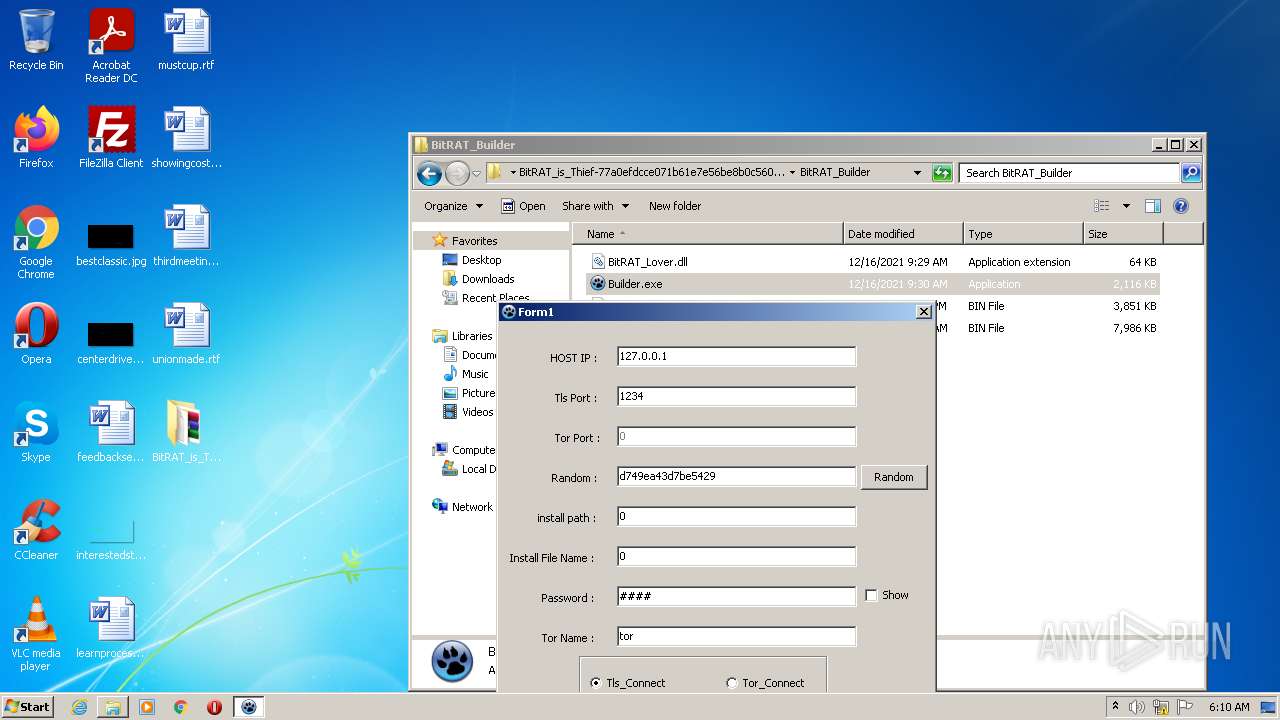Sort files by Name column
1280x720 pixels.
(708, 234)
